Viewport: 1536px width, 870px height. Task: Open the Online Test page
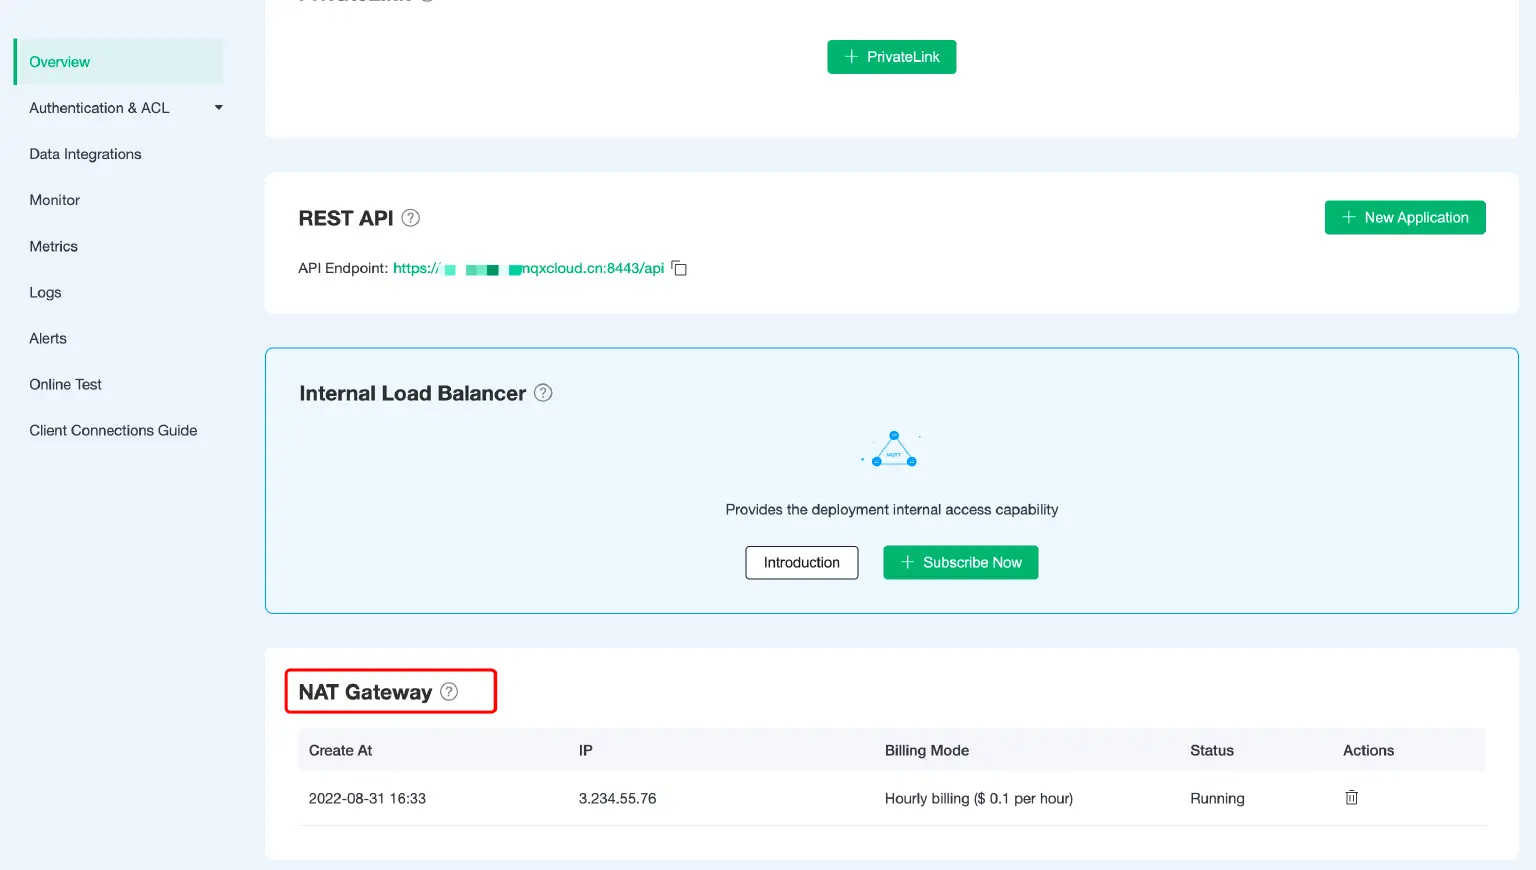[x=66, y=384]
